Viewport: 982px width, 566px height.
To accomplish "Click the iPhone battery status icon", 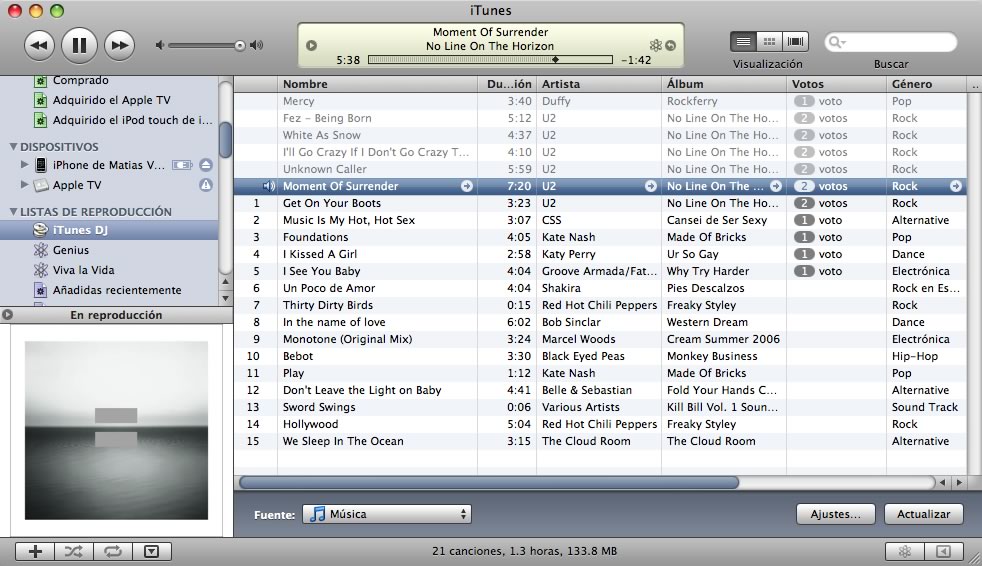I will point(182,165).
